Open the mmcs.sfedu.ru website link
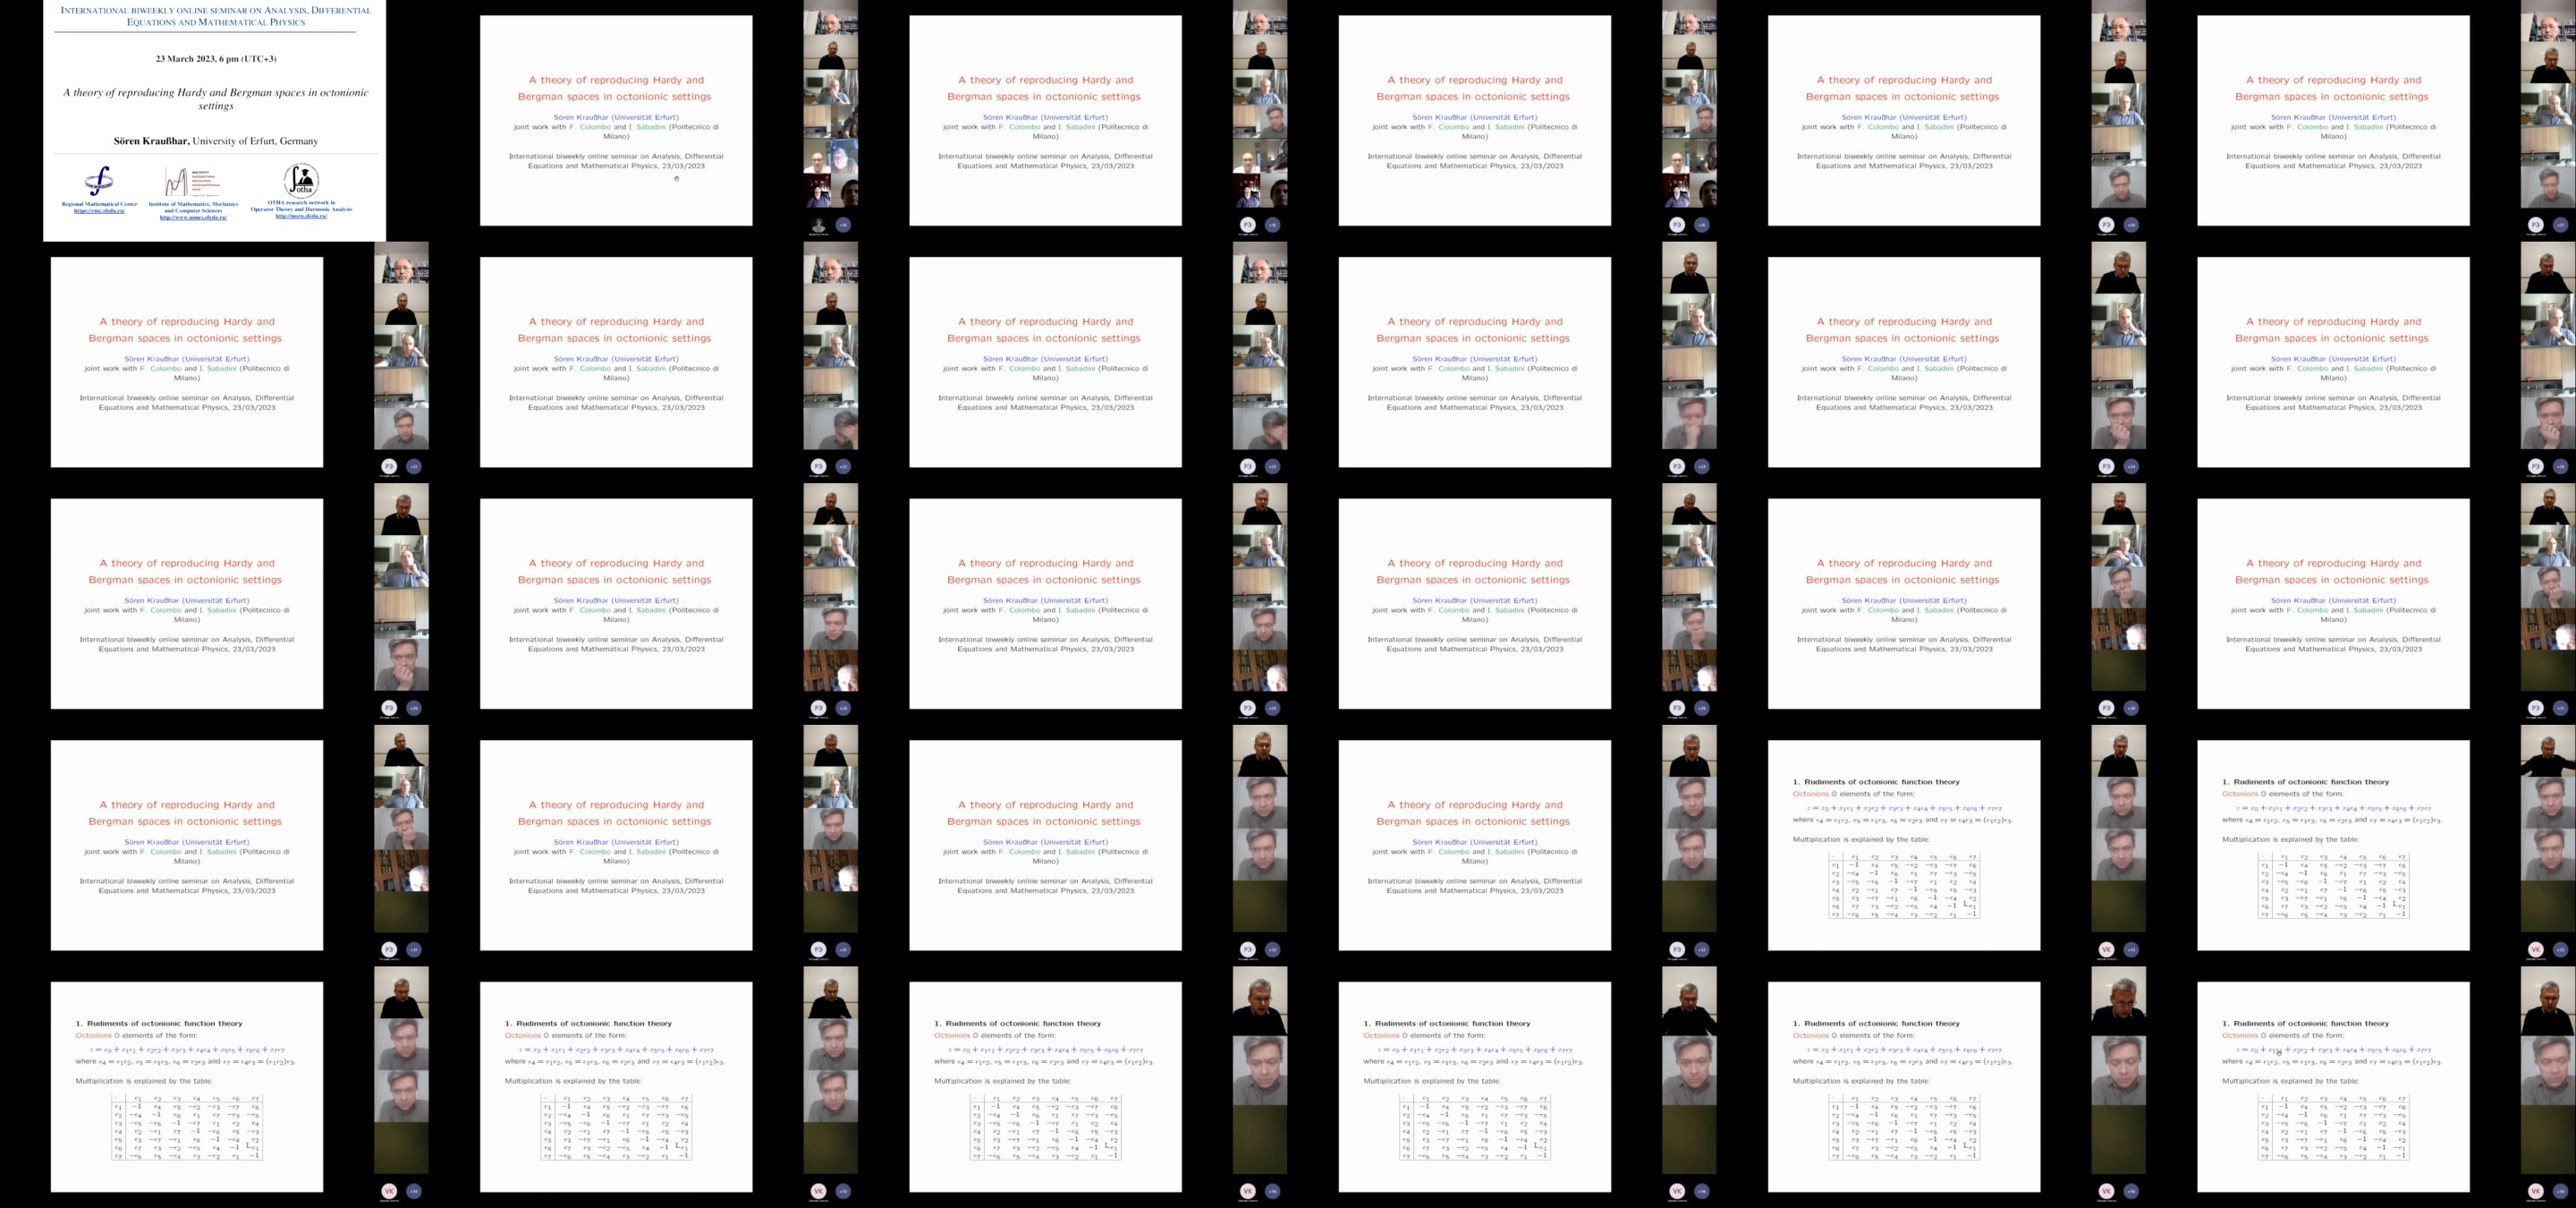Image resolution: width=2576 pixels, height=1208 pixels. tap(193, 217)
